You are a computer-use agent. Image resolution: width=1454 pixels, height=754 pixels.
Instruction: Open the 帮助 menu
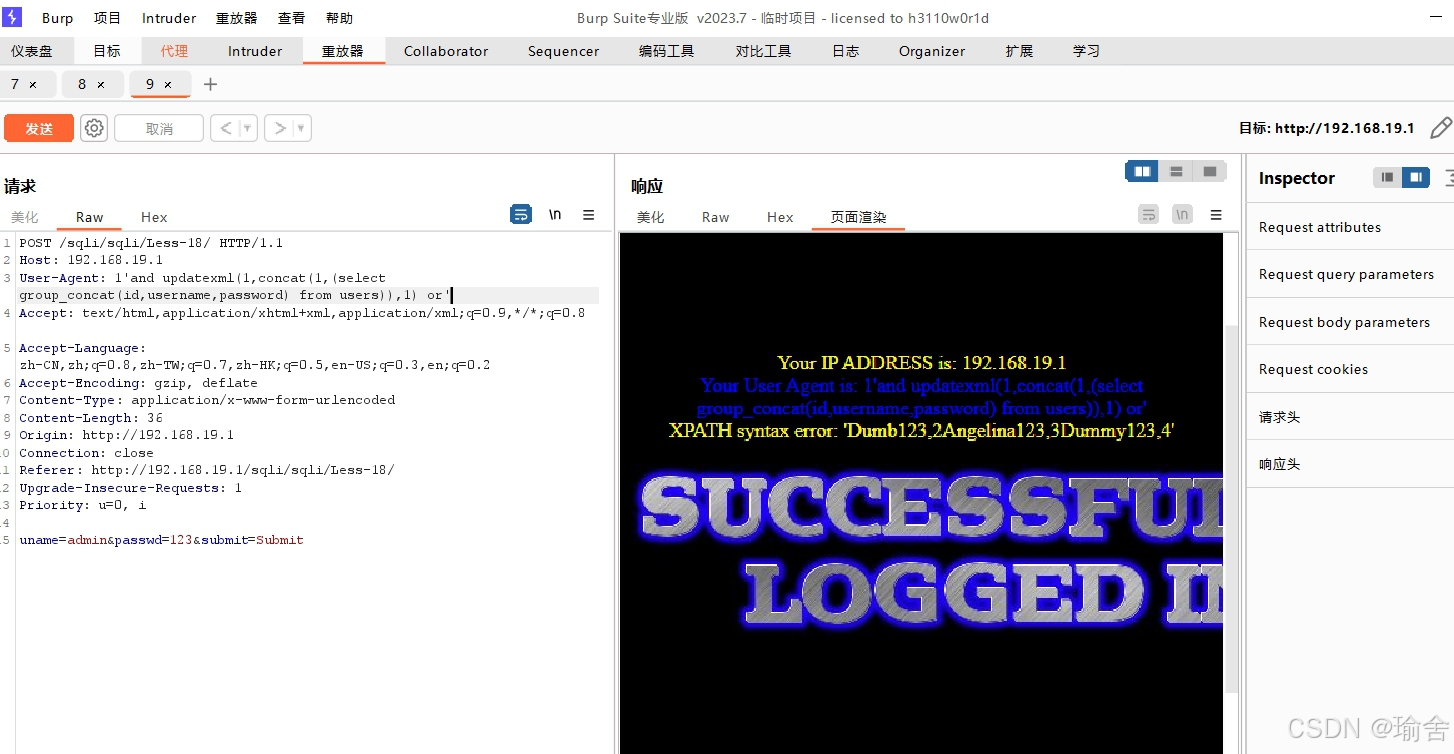pos(339,18)
